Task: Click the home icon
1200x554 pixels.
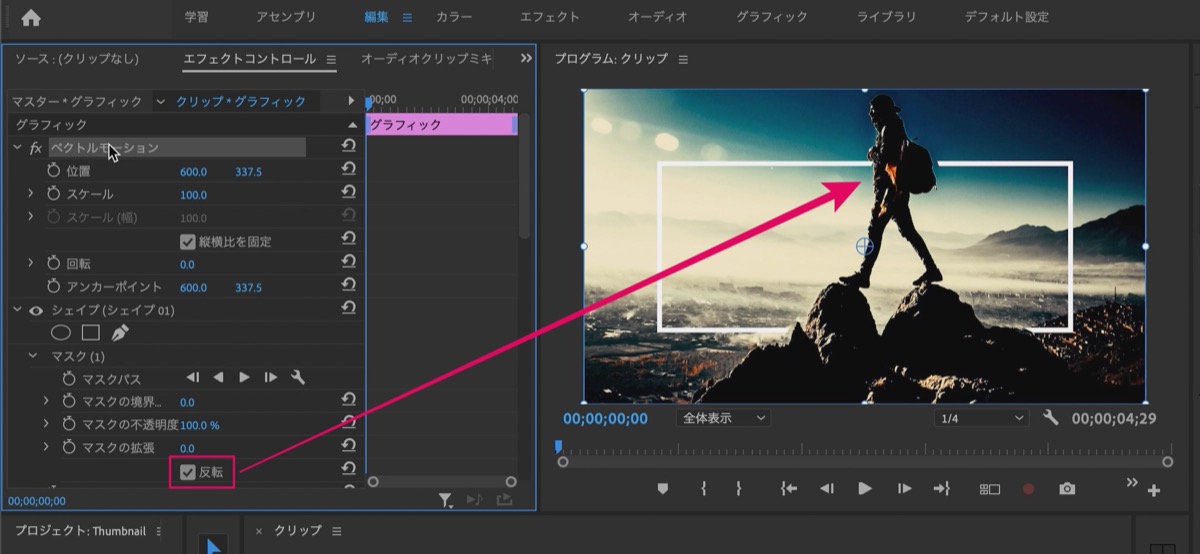Action: pyautogui.click(x=31, y=17)
